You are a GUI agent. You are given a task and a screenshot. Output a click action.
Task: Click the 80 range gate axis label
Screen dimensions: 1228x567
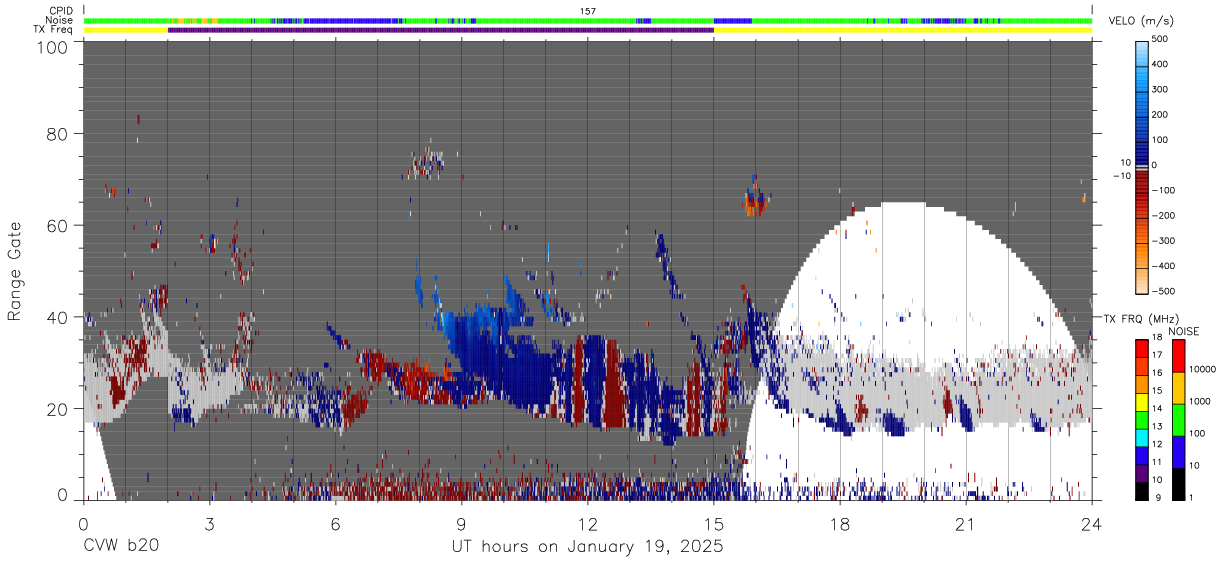[x=57, y=136]
